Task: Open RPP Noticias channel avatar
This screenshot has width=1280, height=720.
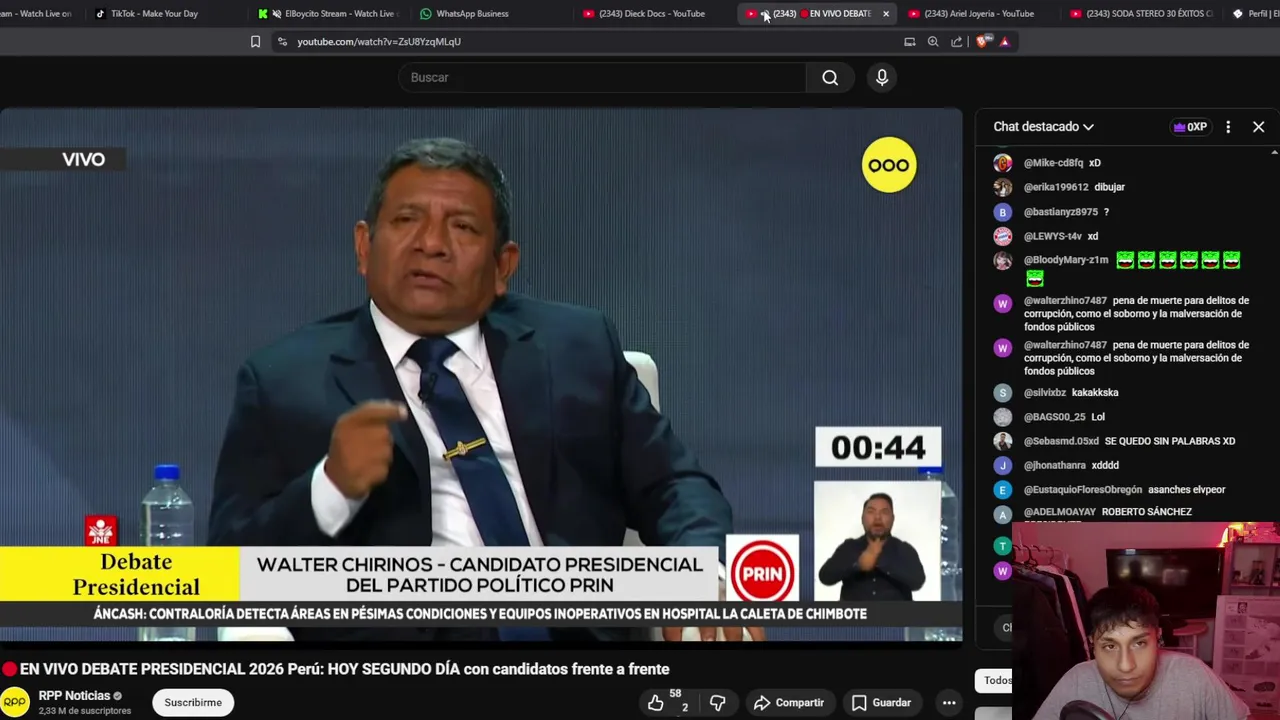Action: (15, 702)
